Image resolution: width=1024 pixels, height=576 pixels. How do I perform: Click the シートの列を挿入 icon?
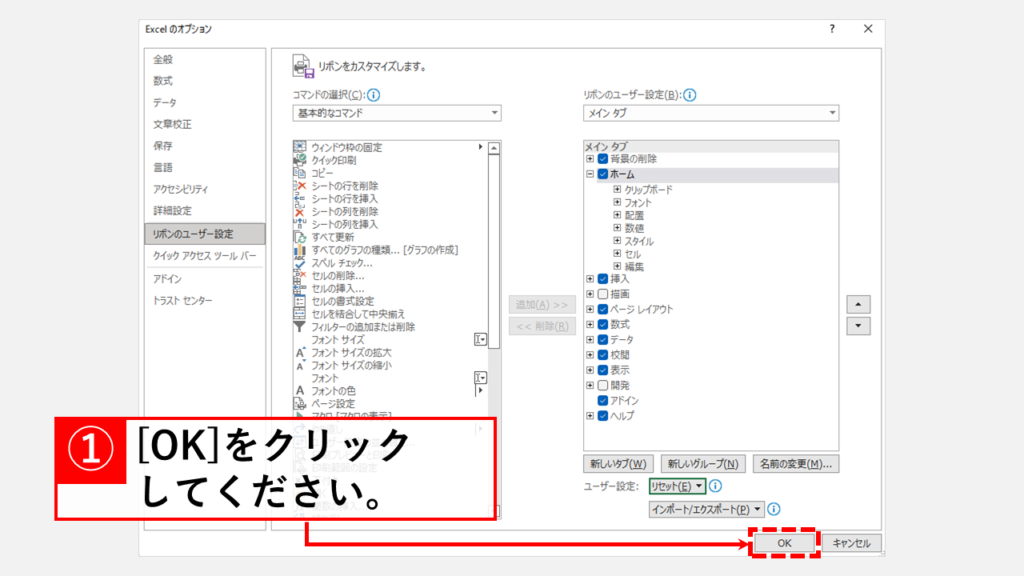tap(300, 224)
